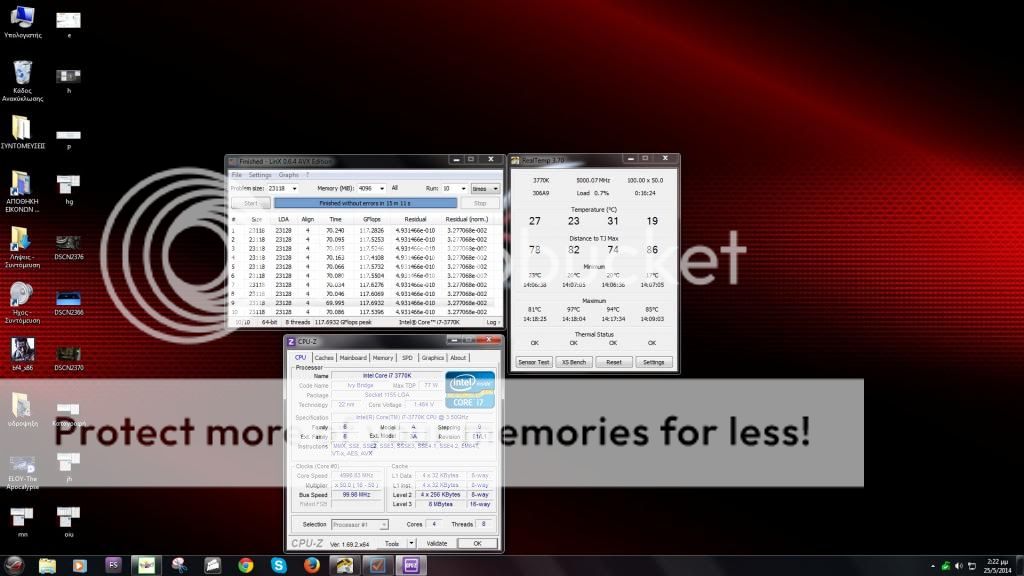Click the volume icon in the system tray
This screenshot has width=1024, height=576.
959,565
